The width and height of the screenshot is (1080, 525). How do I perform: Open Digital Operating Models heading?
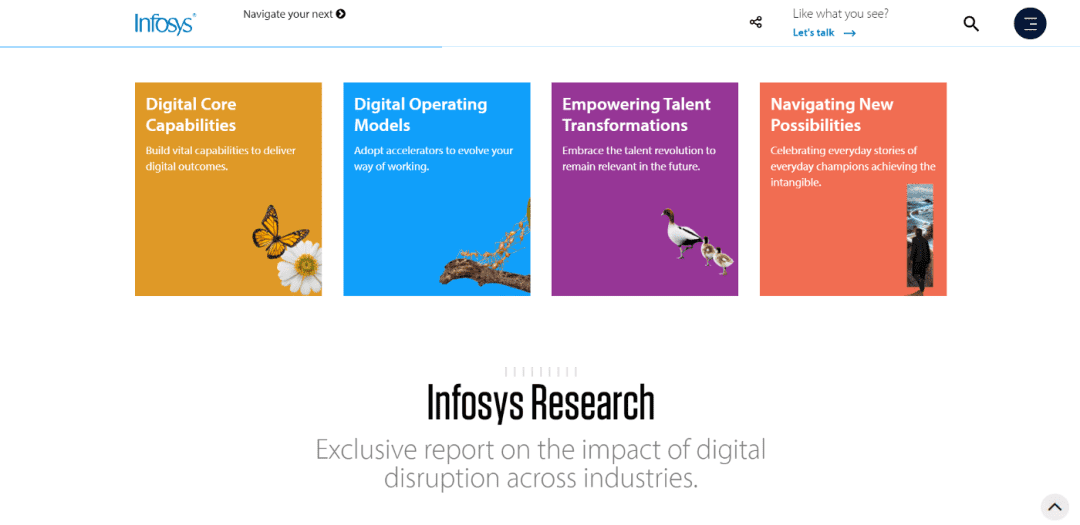tap(420, 114)
